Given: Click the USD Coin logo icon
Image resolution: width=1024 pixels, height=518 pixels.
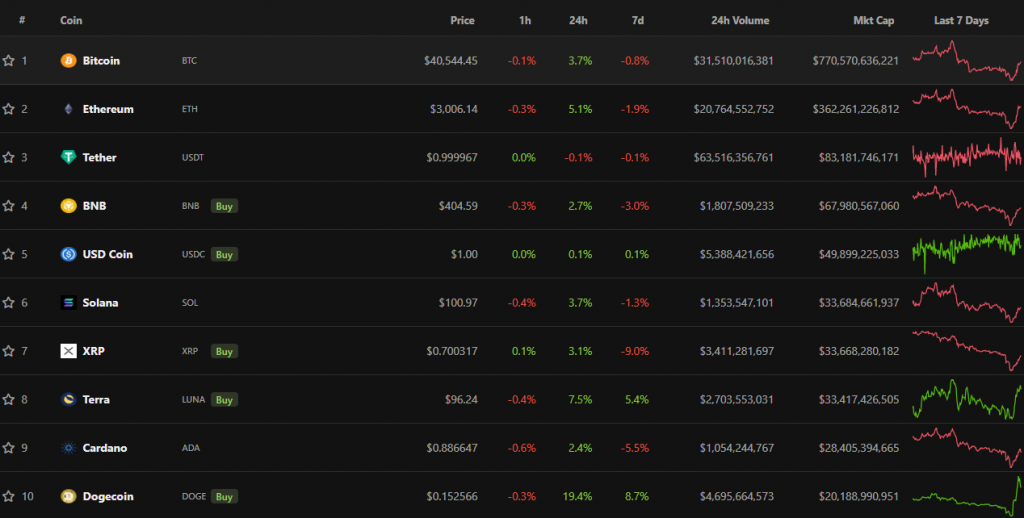Looking at the screenshot, I should (x=69, y=254).
